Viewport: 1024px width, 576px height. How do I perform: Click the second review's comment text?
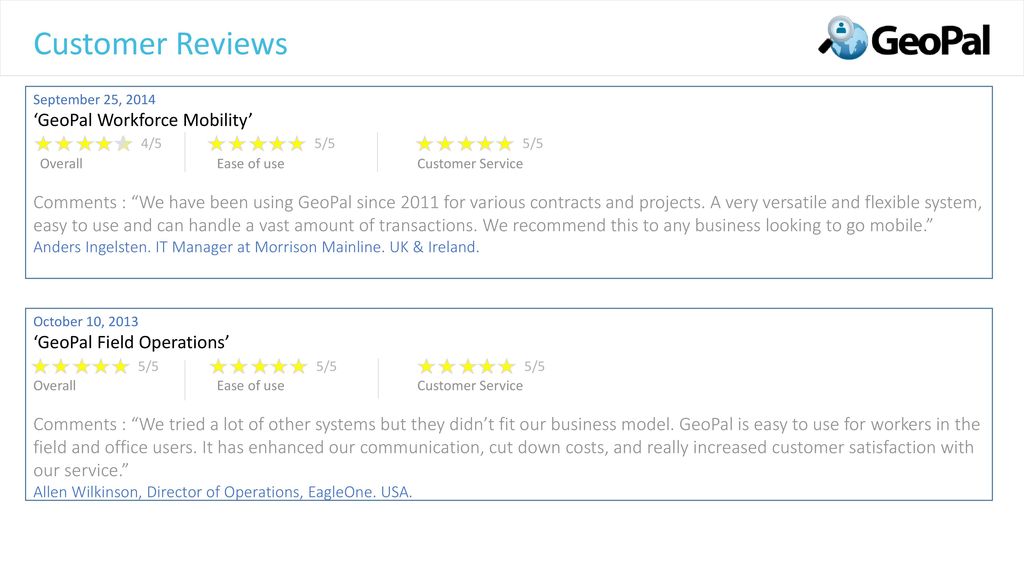click(507, 447)
